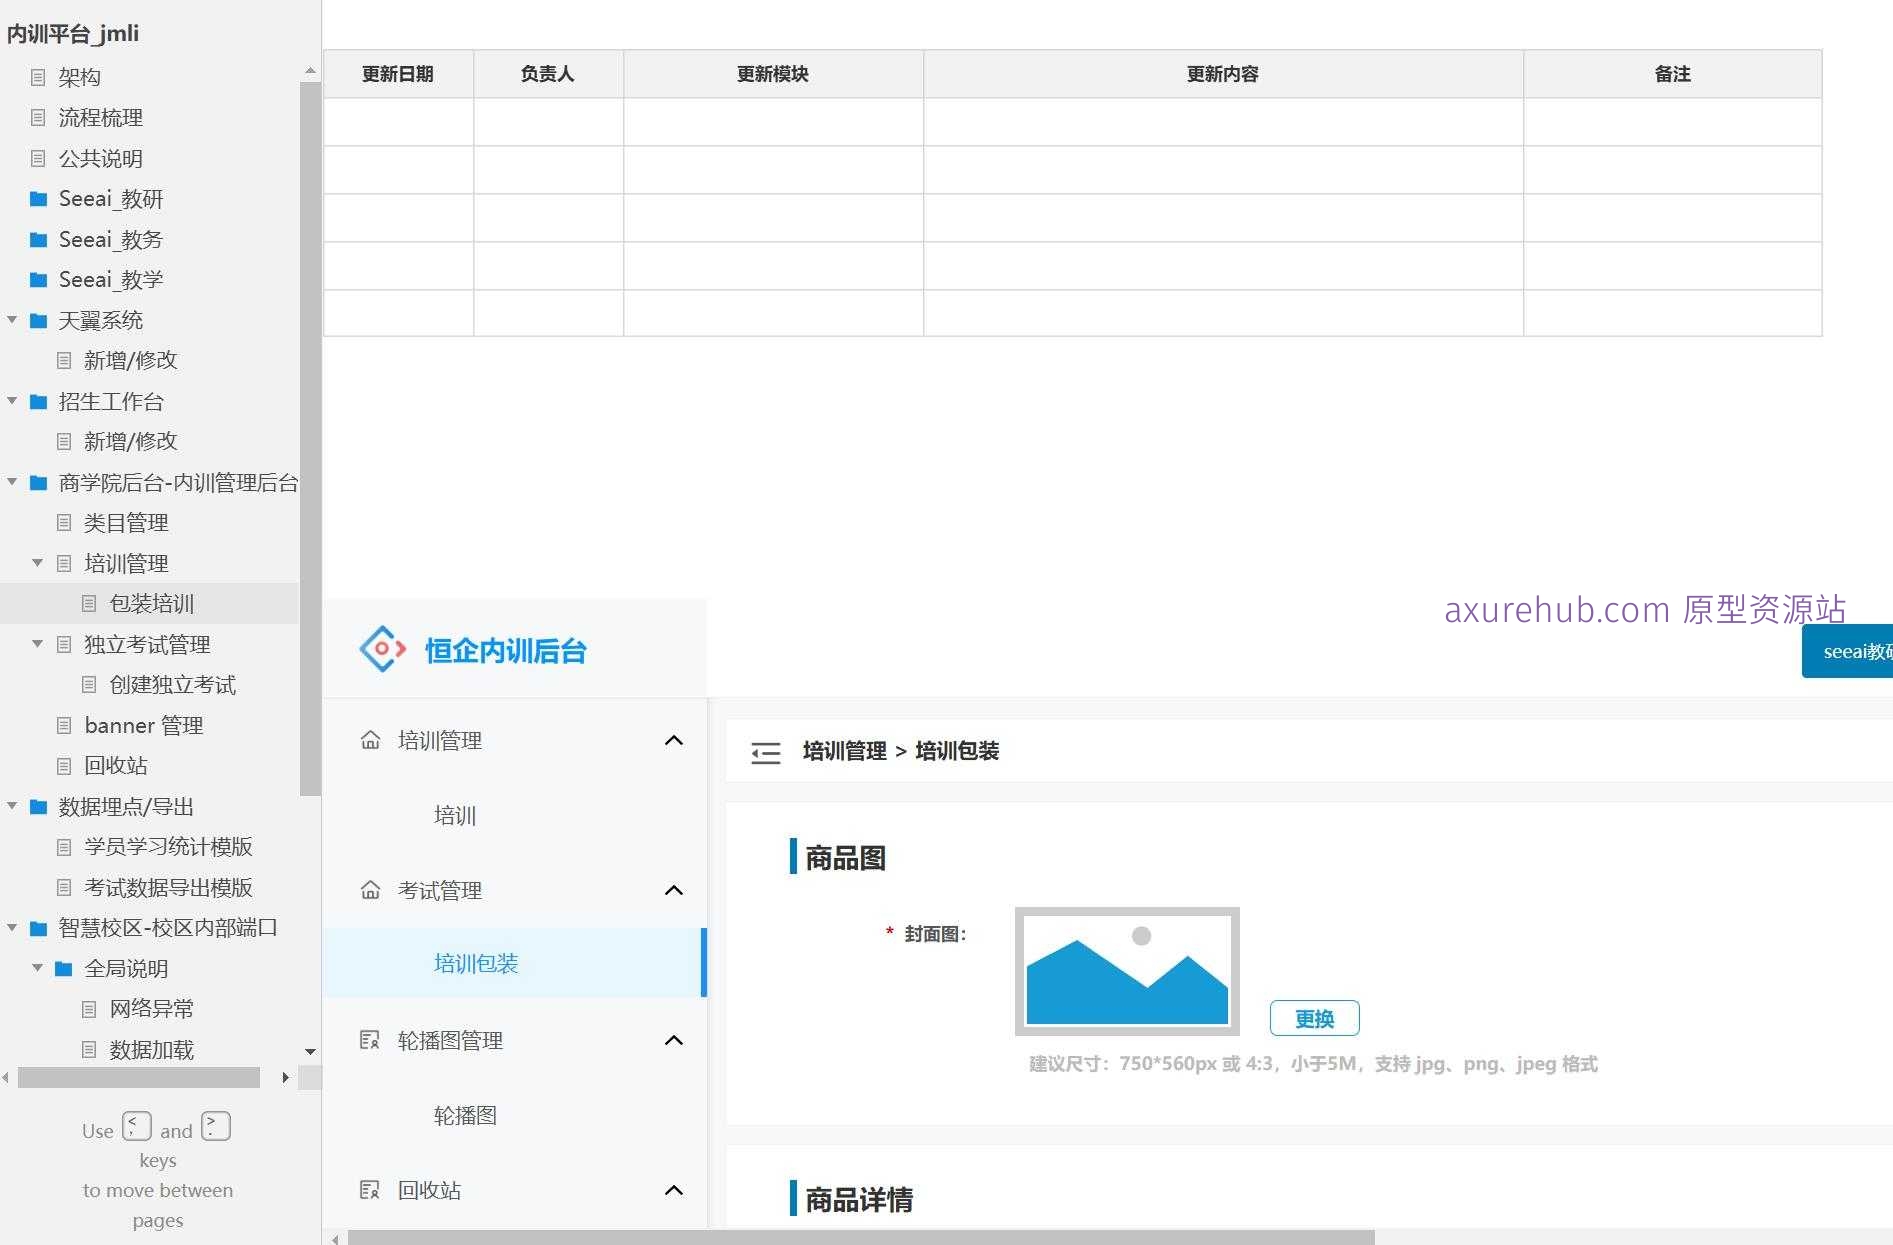Click the Seeai_教研 folder icon

pos(39,199)
